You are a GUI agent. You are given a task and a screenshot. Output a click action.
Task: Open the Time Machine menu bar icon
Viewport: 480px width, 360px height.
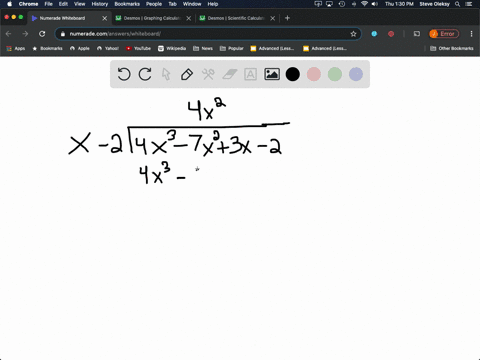342,4
